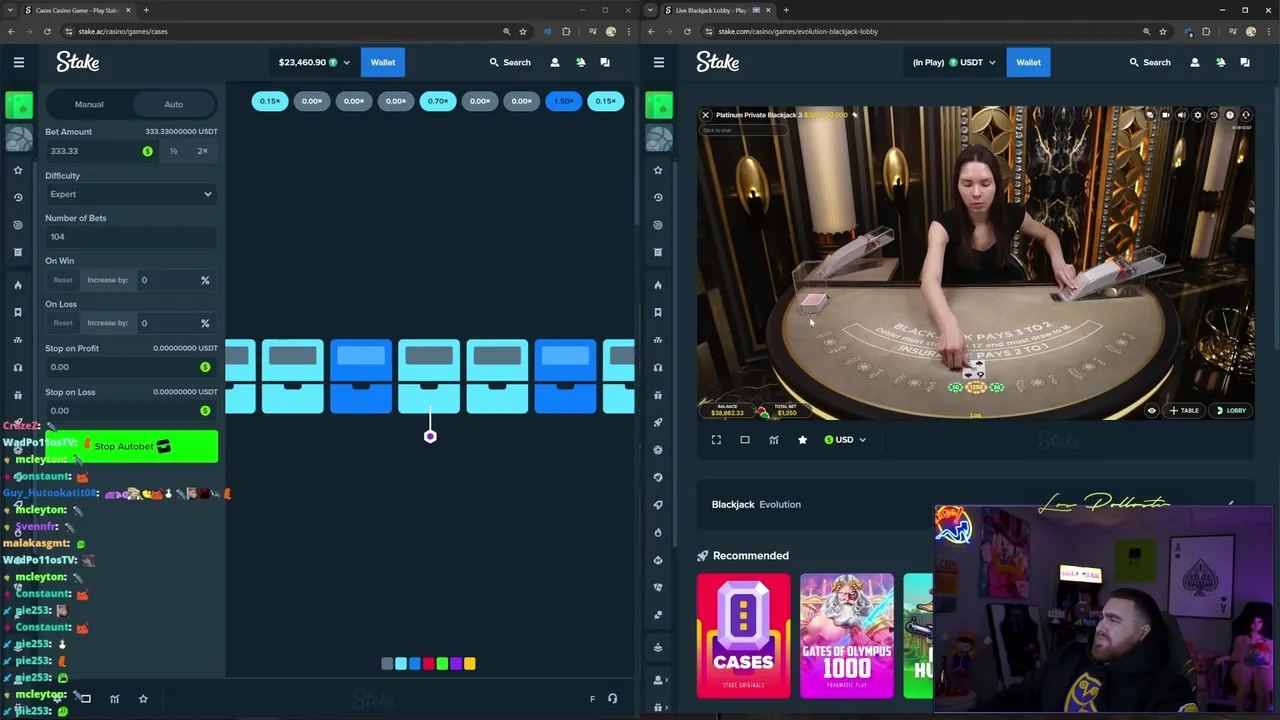Click the F fairness icon below Cases game
The width and height of the screenshot is (1280, 720).
click(x=592, y=699)
